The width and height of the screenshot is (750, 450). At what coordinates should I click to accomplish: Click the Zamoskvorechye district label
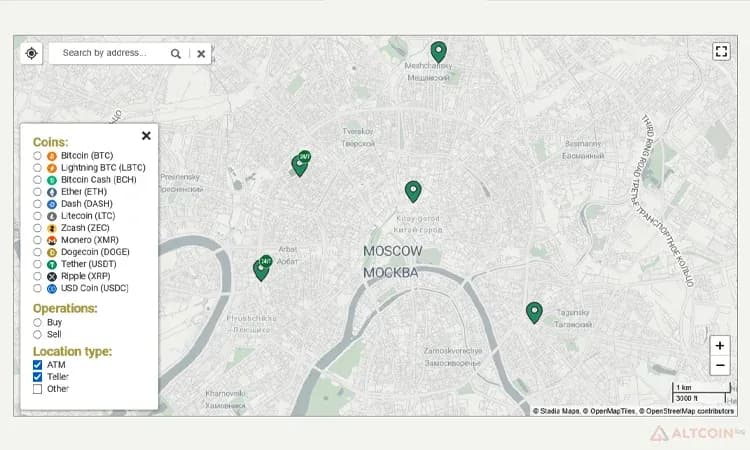[453, 351]
